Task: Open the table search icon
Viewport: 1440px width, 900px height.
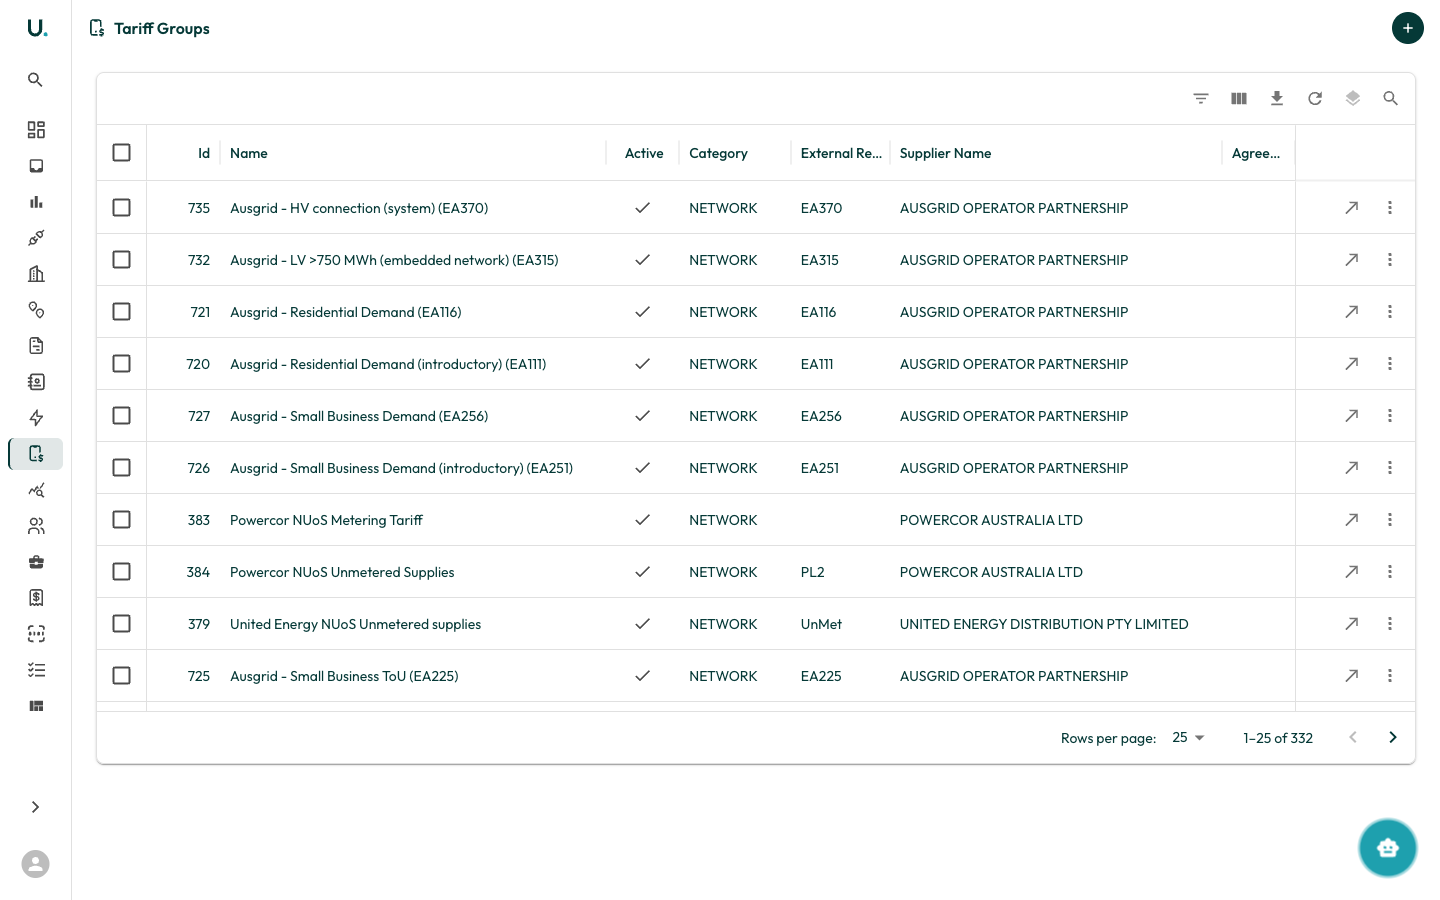Action: tap(1391, 98)
